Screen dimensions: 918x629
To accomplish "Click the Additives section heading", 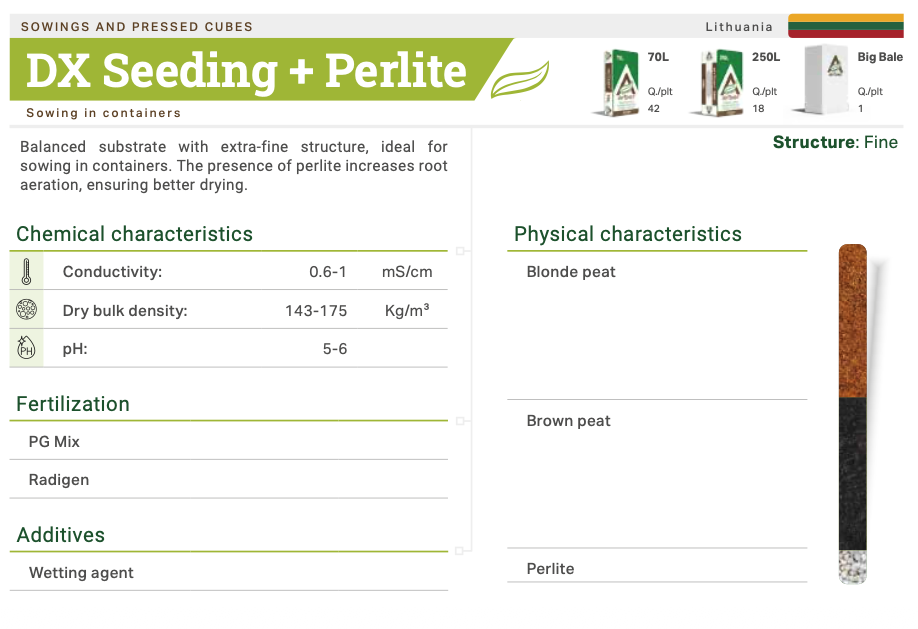I will (61, 536).
